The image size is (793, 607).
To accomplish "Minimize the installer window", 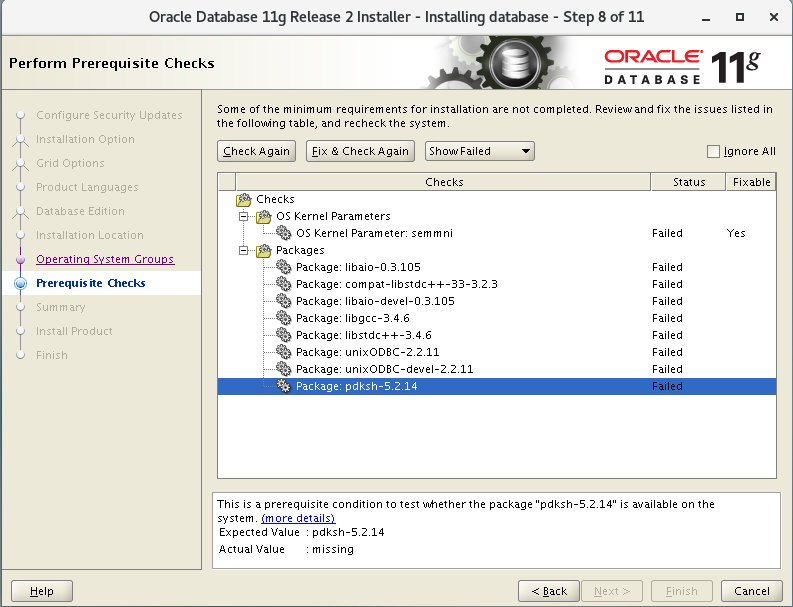I will 707,17.
